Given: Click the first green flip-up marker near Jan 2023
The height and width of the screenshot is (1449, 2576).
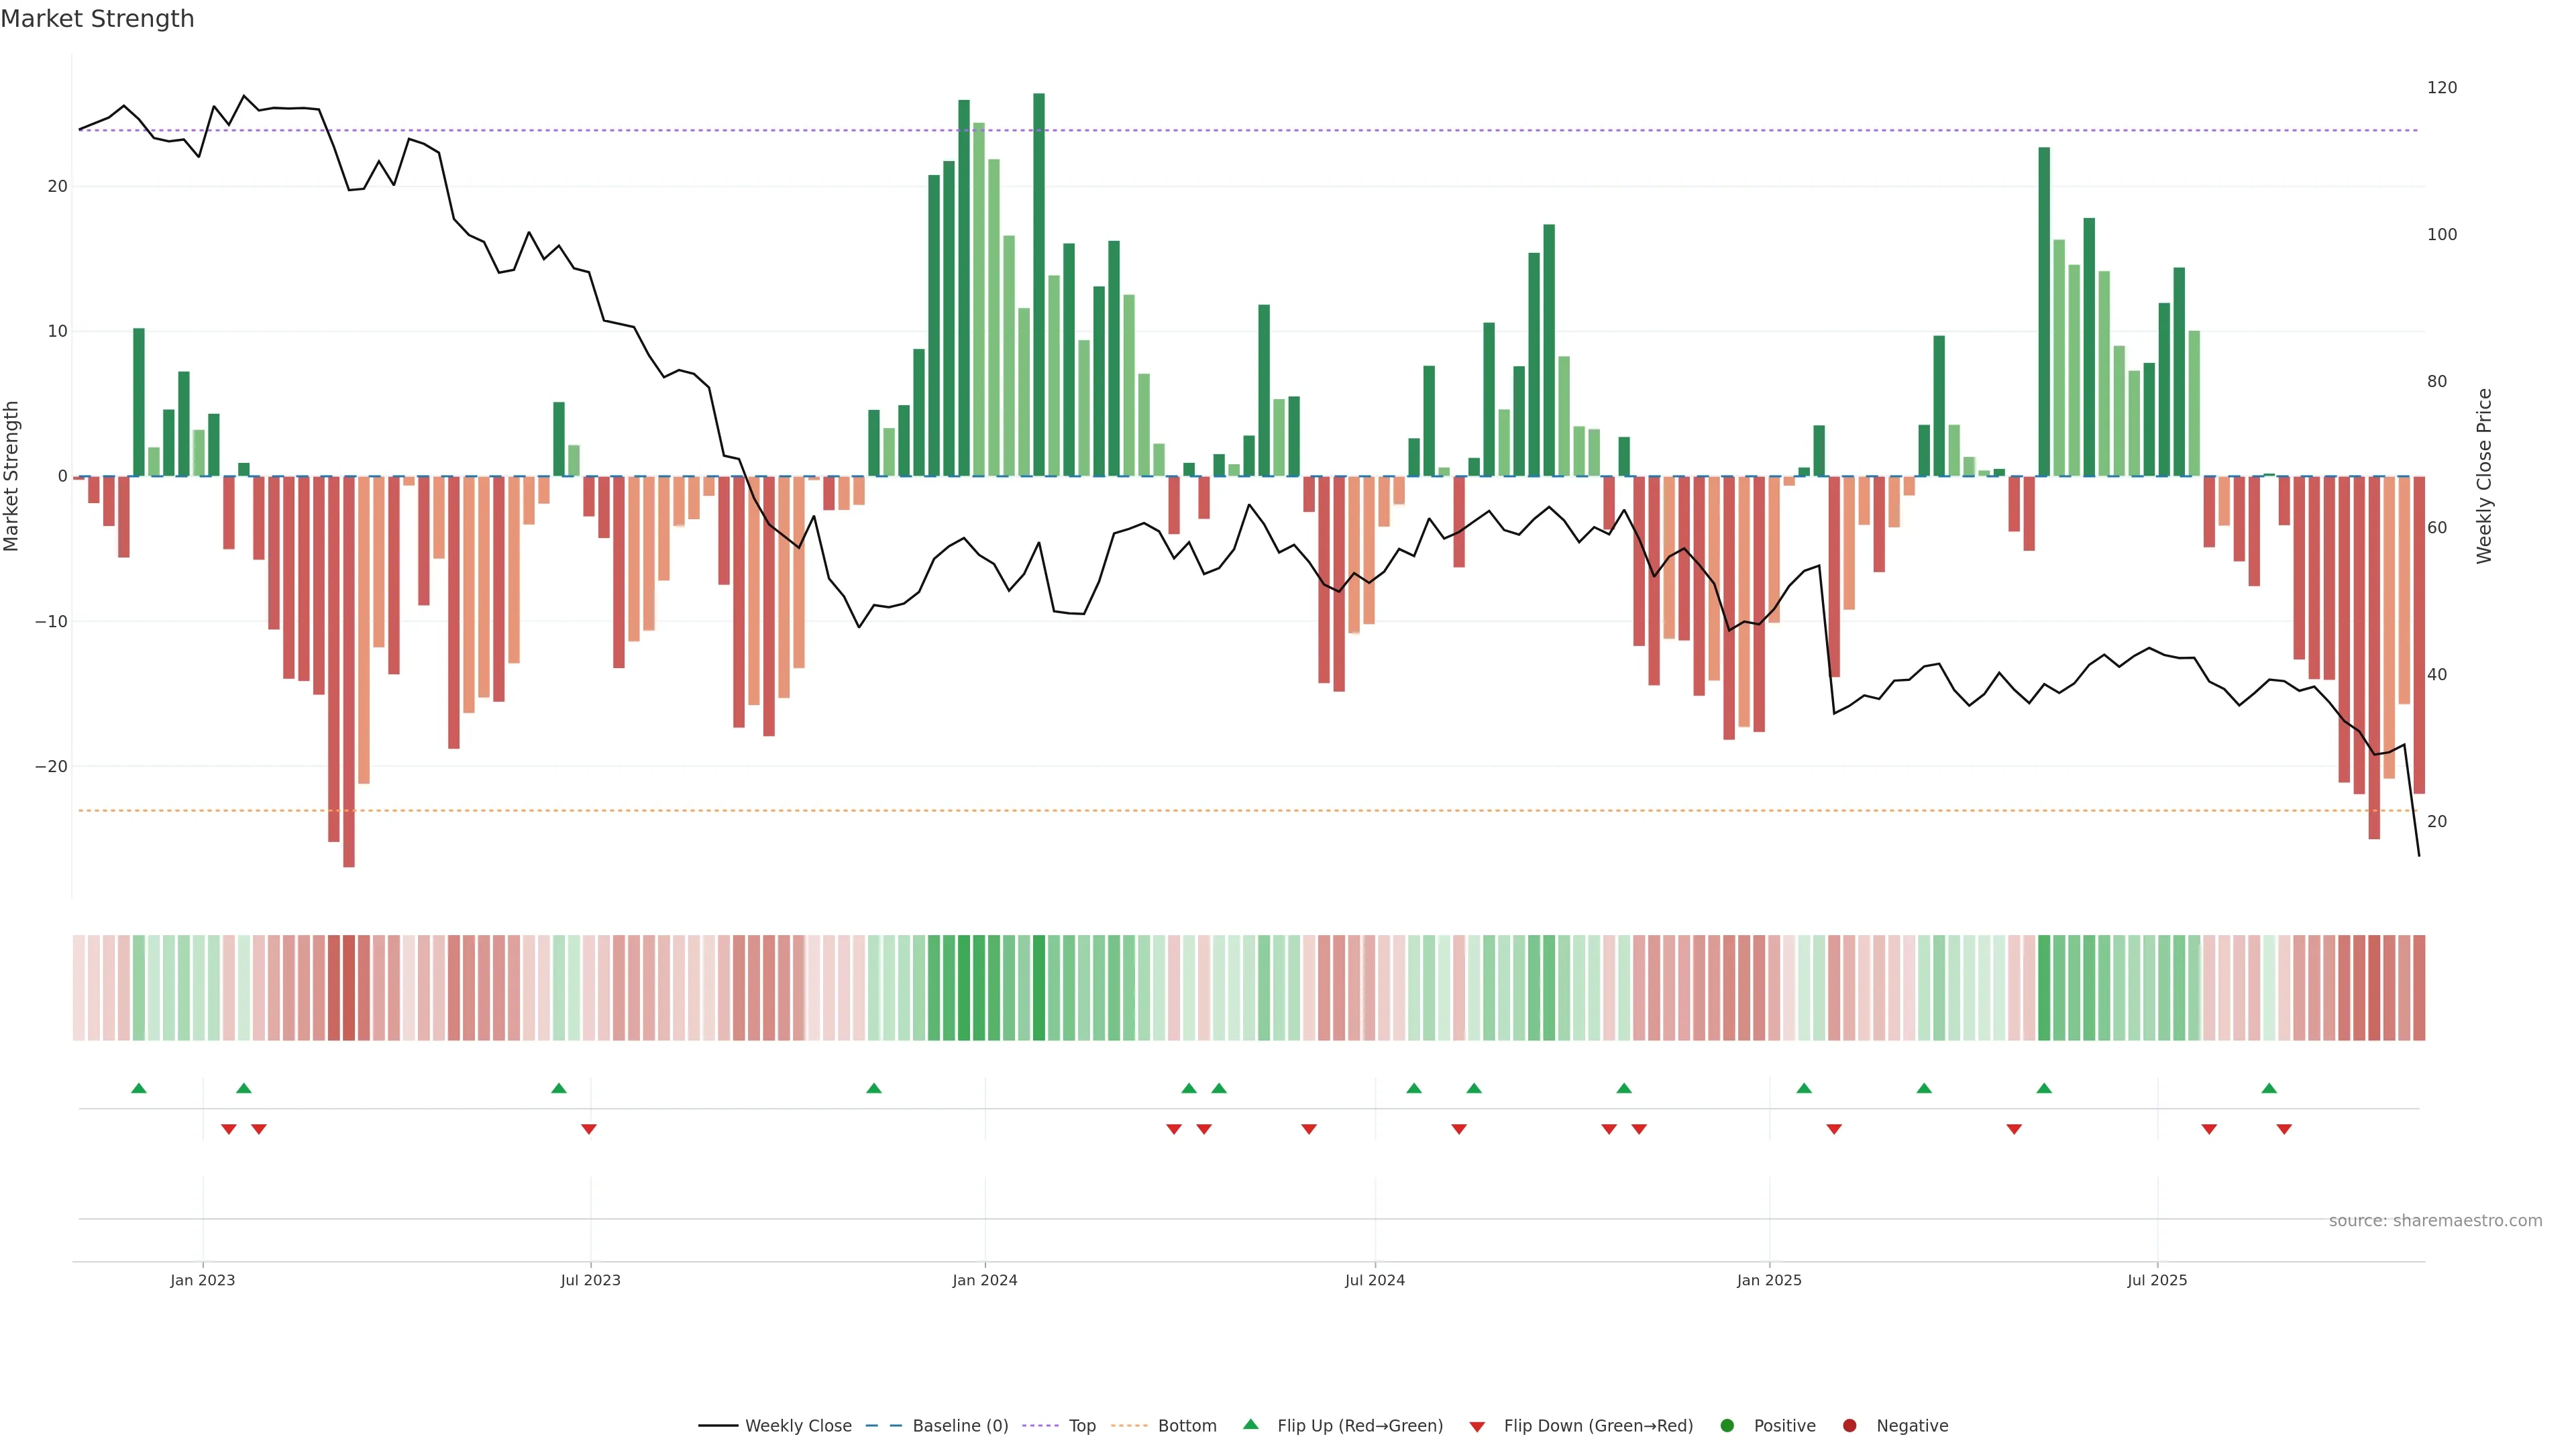Looking at the screenshot, I should pos(139,1088).
